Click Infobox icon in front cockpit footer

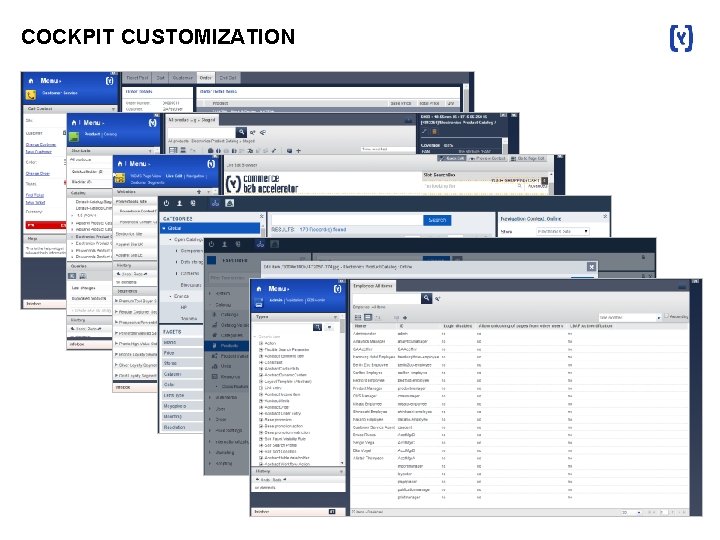pos(332,512)
